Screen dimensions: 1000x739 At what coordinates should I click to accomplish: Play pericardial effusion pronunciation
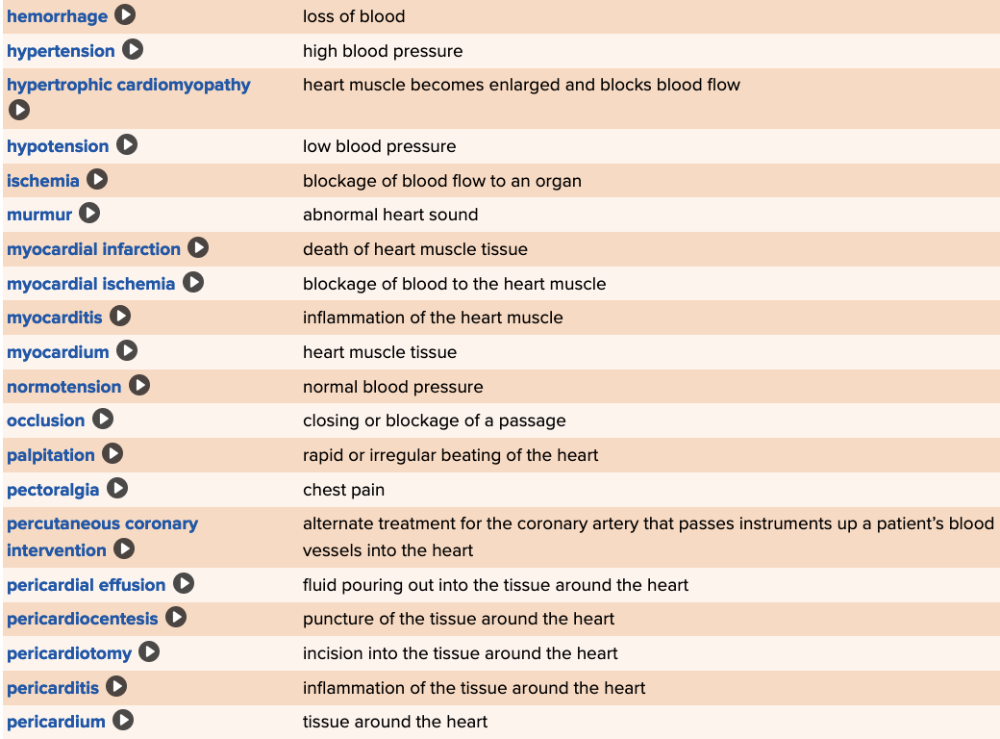click(183, 584)
